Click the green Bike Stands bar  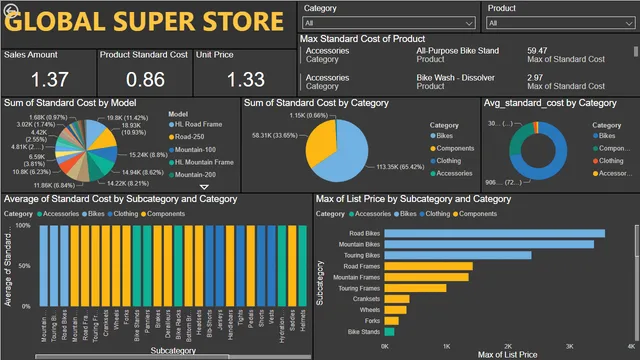[x=389, y=332]
